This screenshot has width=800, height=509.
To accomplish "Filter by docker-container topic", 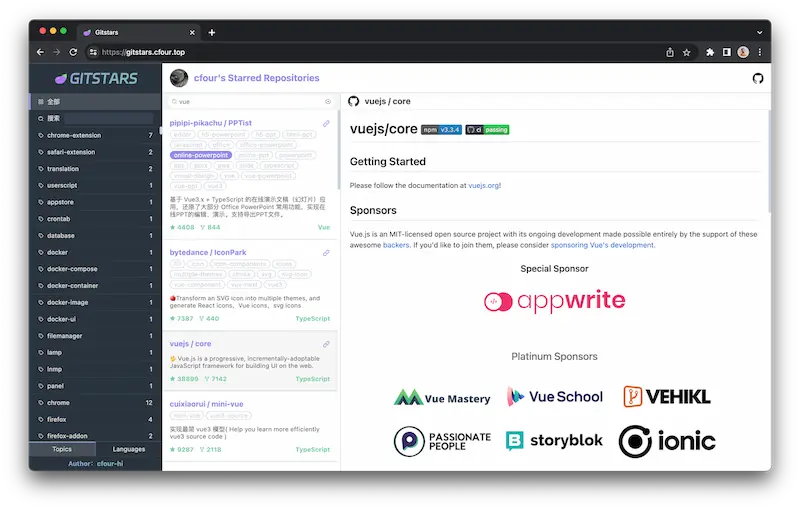I will coord(95,286).
